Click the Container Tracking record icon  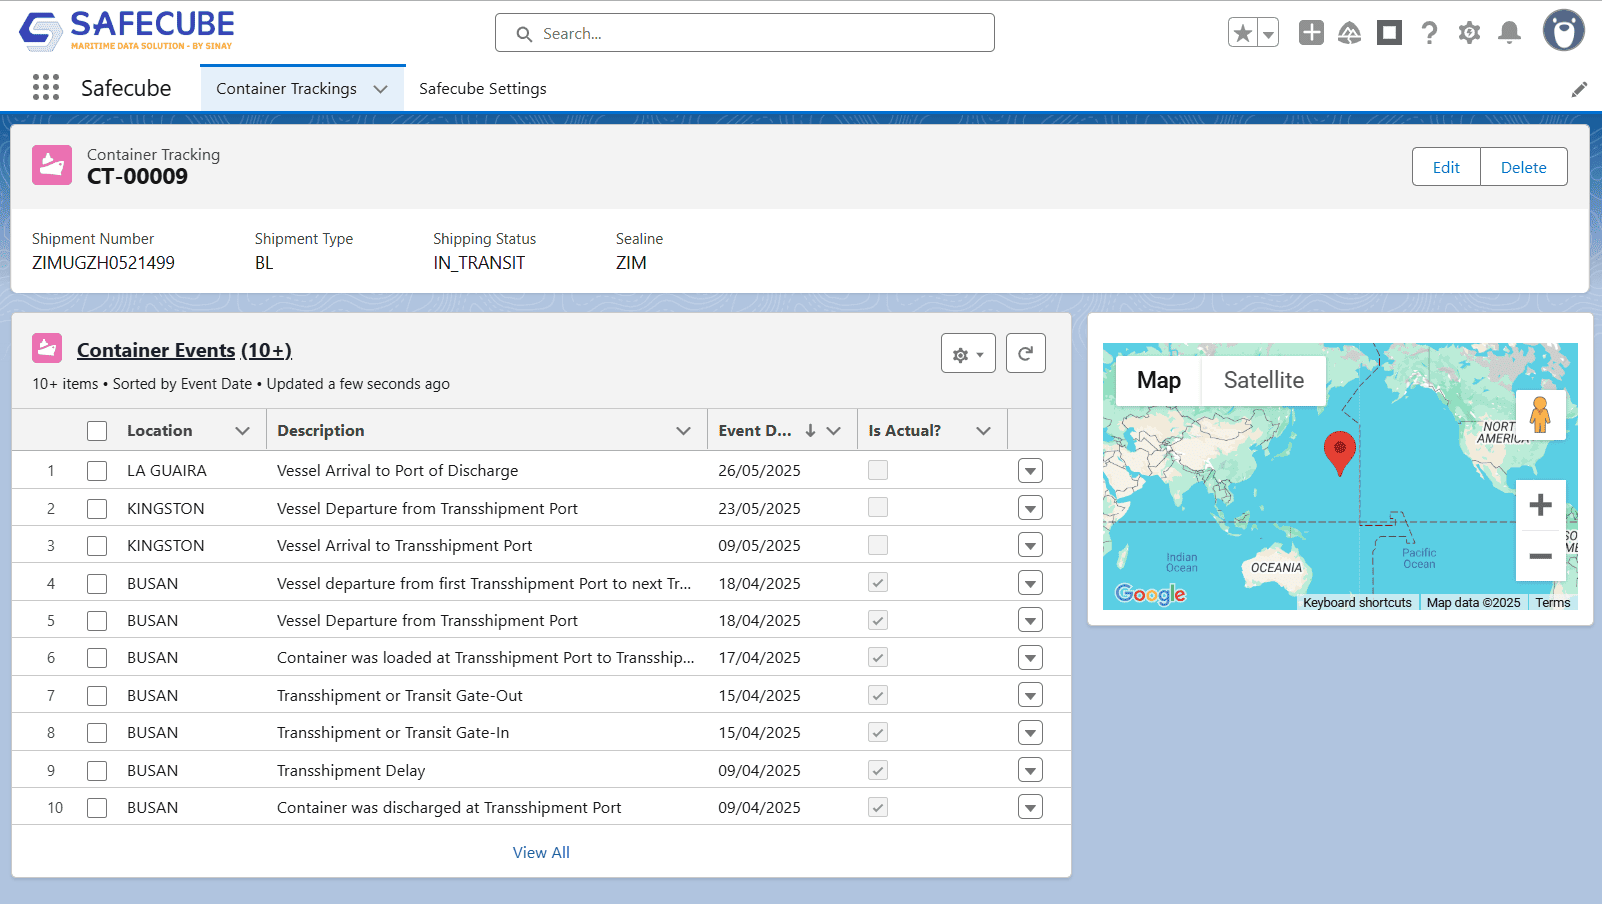tap(52, 165)
